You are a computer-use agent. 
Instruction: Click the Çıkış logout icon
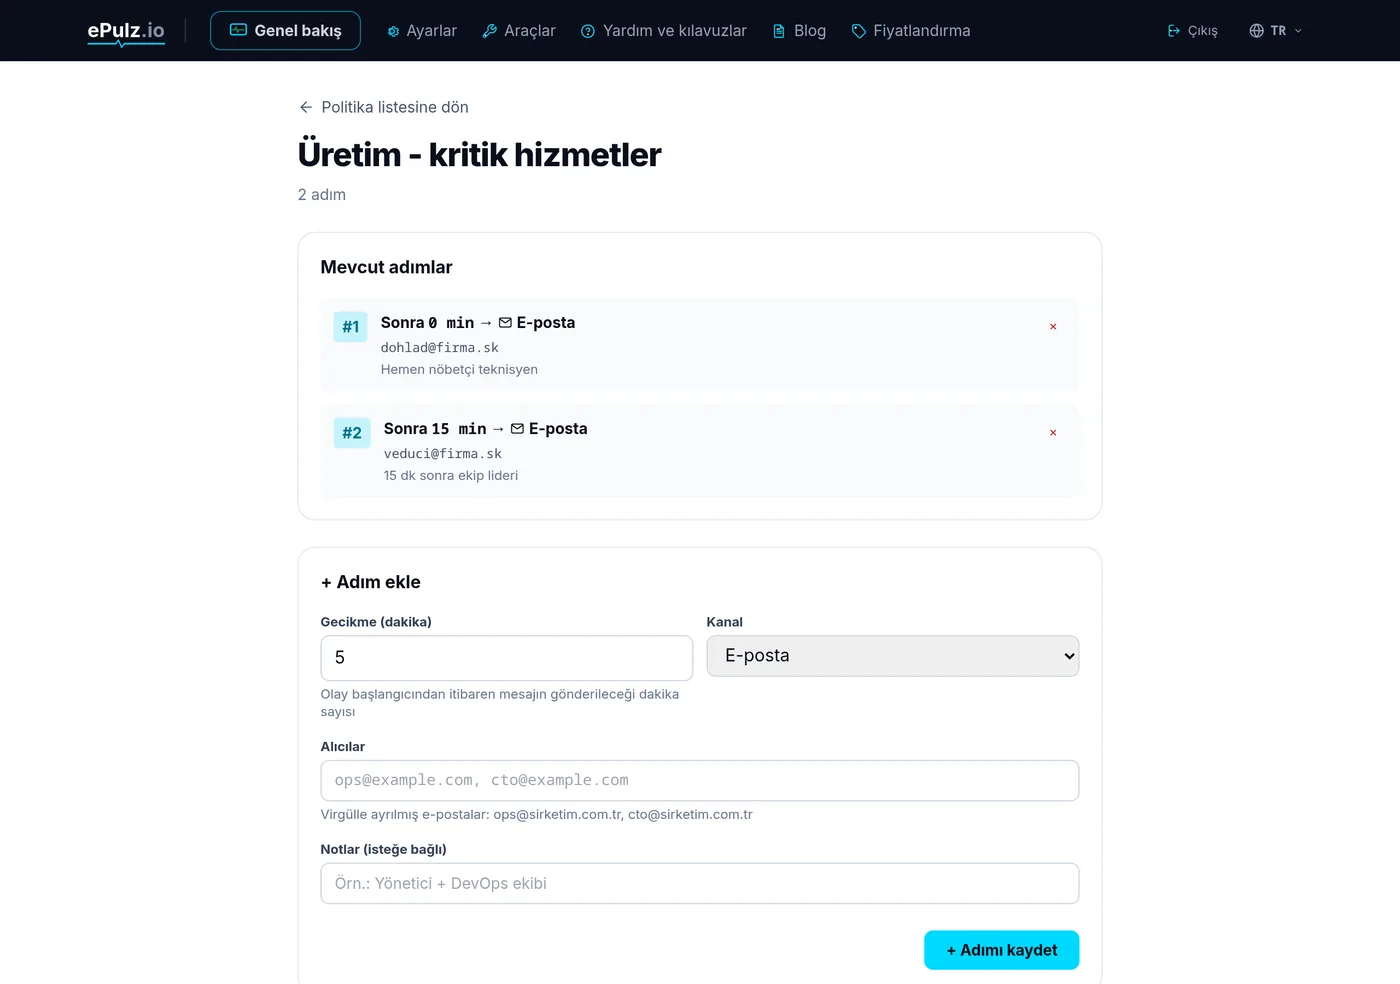pyautogui.click(x=1174, y=31)
